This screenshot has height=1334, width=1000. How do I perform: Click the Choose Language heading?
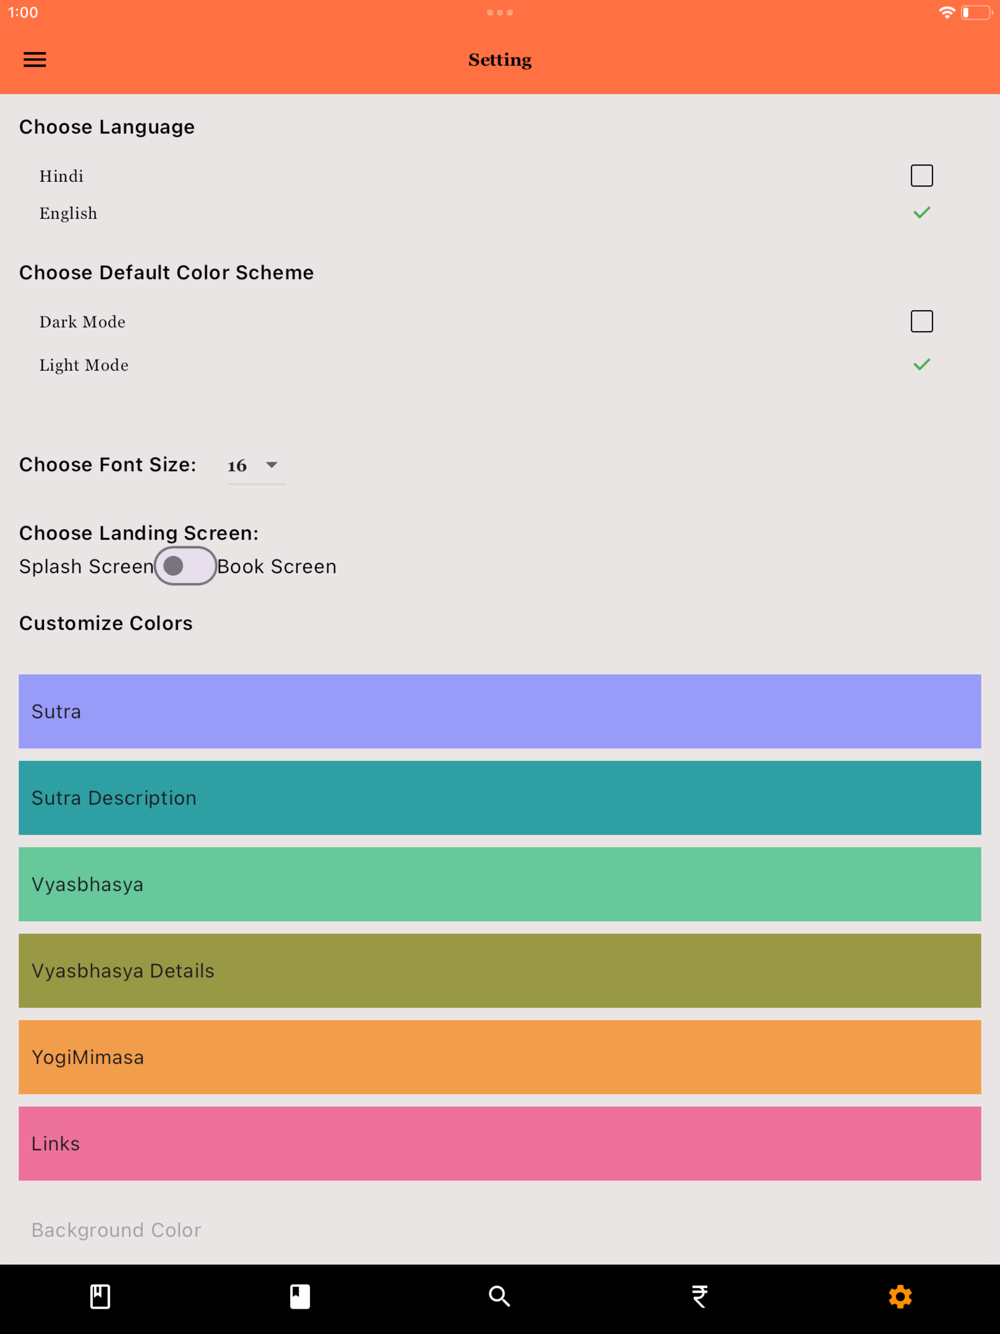(107, 127)
